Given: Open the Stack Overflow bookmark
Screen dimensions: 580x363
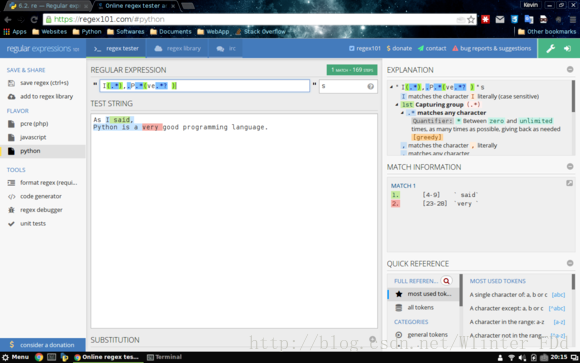Looking at the screenshot, I should click(x=260, y=32).
